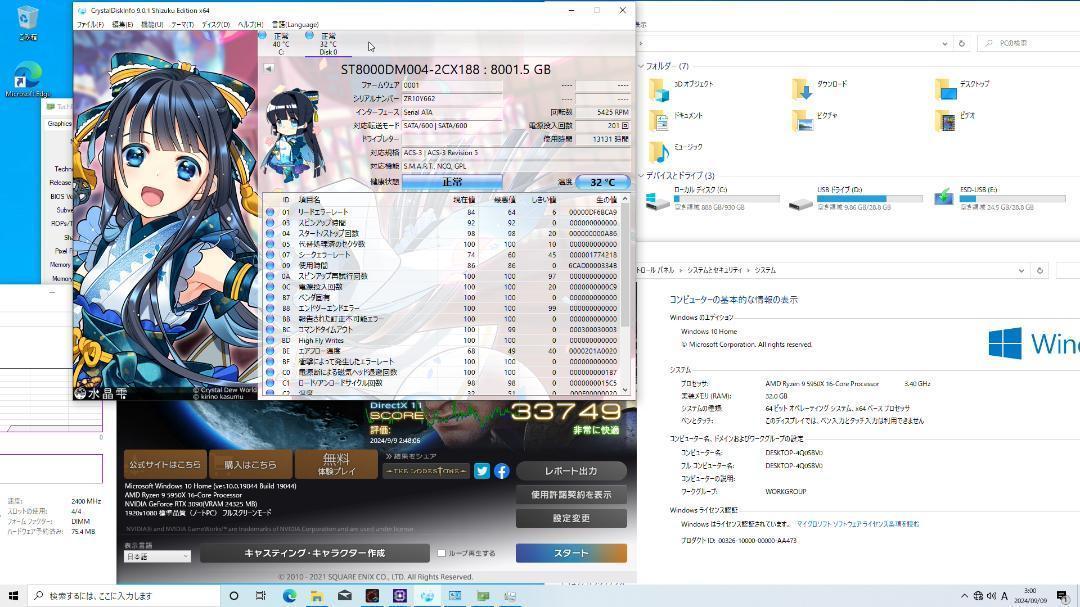Select the Disk 0 tab at 32 °C
Image resolution: width=1080 pixels, height=607 pixels.
click(x=328, y=43)
